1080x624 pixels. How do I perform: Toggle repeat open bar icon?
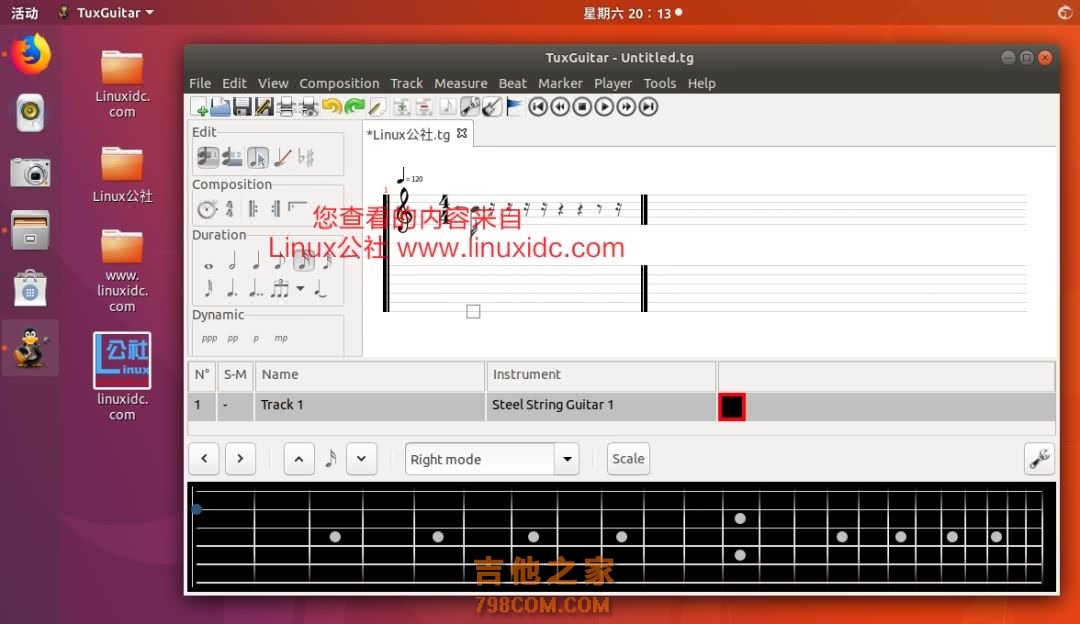coord(253,209)
